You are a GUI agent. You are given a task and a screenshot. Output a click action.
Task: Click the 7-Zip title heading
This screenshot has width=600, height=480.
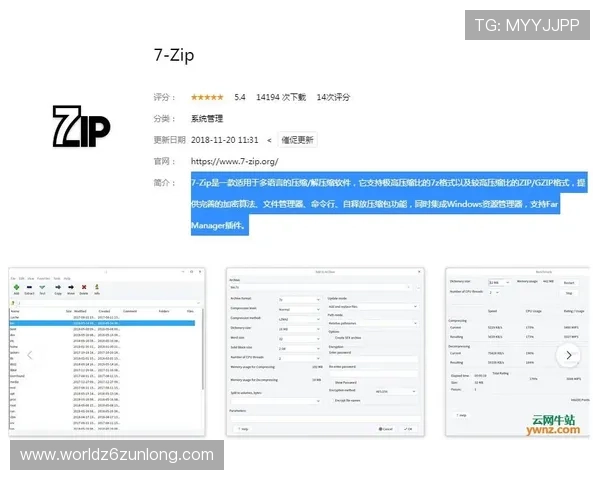(174, 56)
